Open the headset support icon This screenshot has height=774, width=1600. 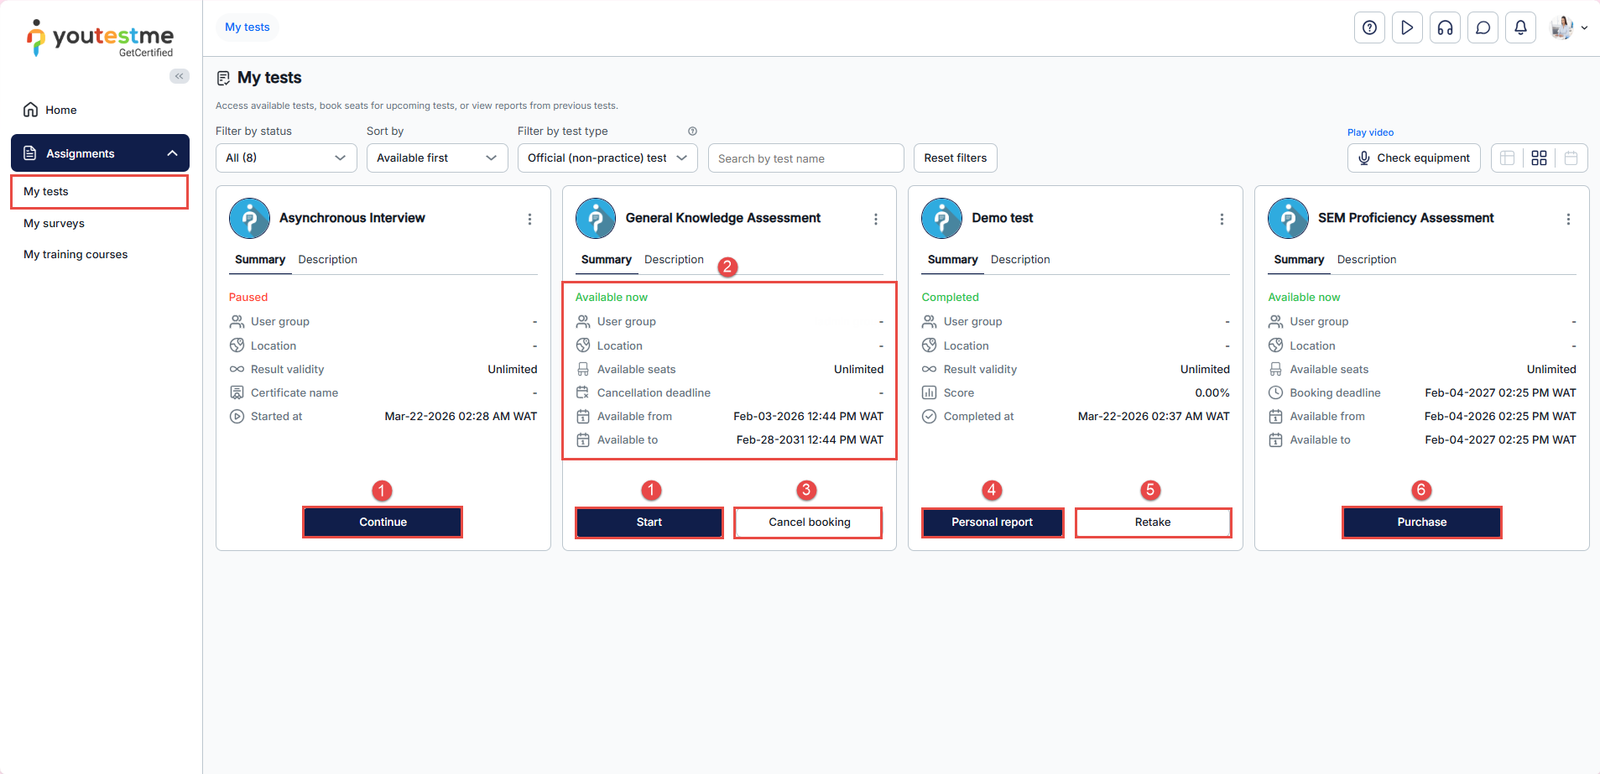pos(1445,28)
